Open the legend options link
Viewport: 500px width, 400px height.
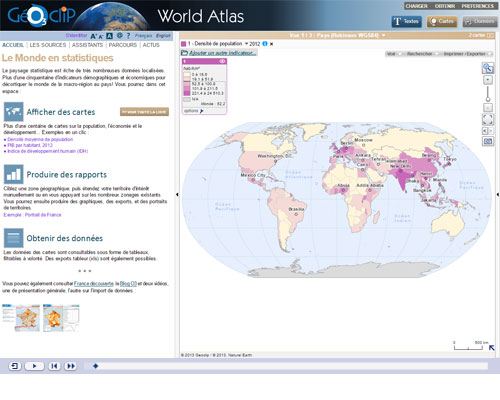point(193,111)
